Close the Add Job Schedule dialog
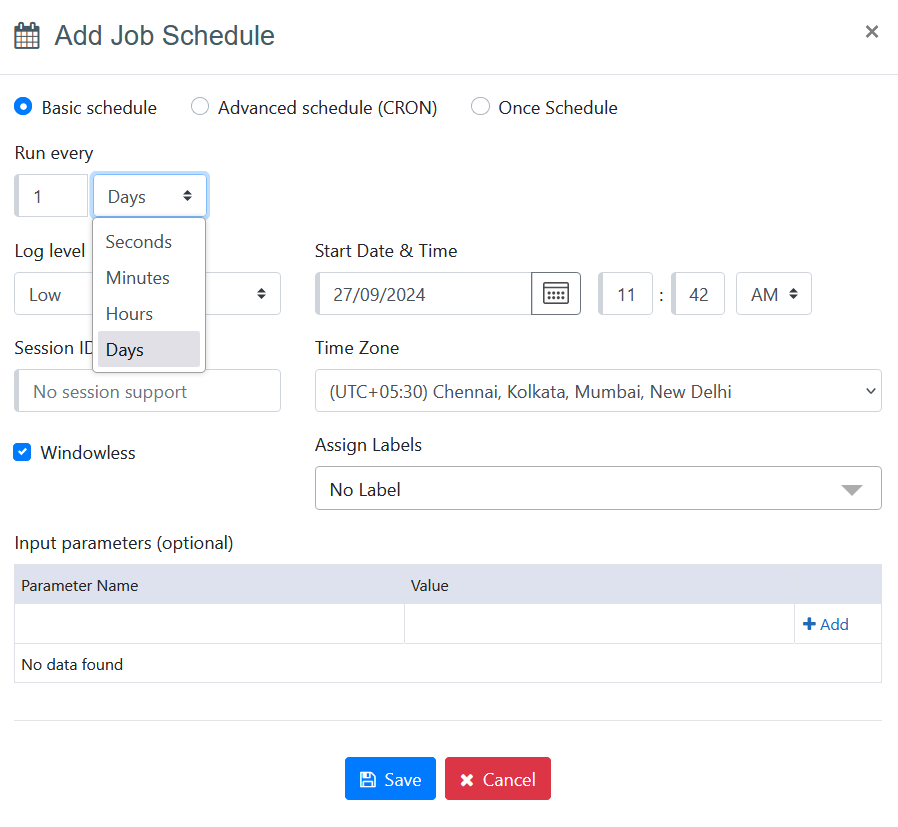Viewport: 898px width, 827px height. (x=871, y=32)
